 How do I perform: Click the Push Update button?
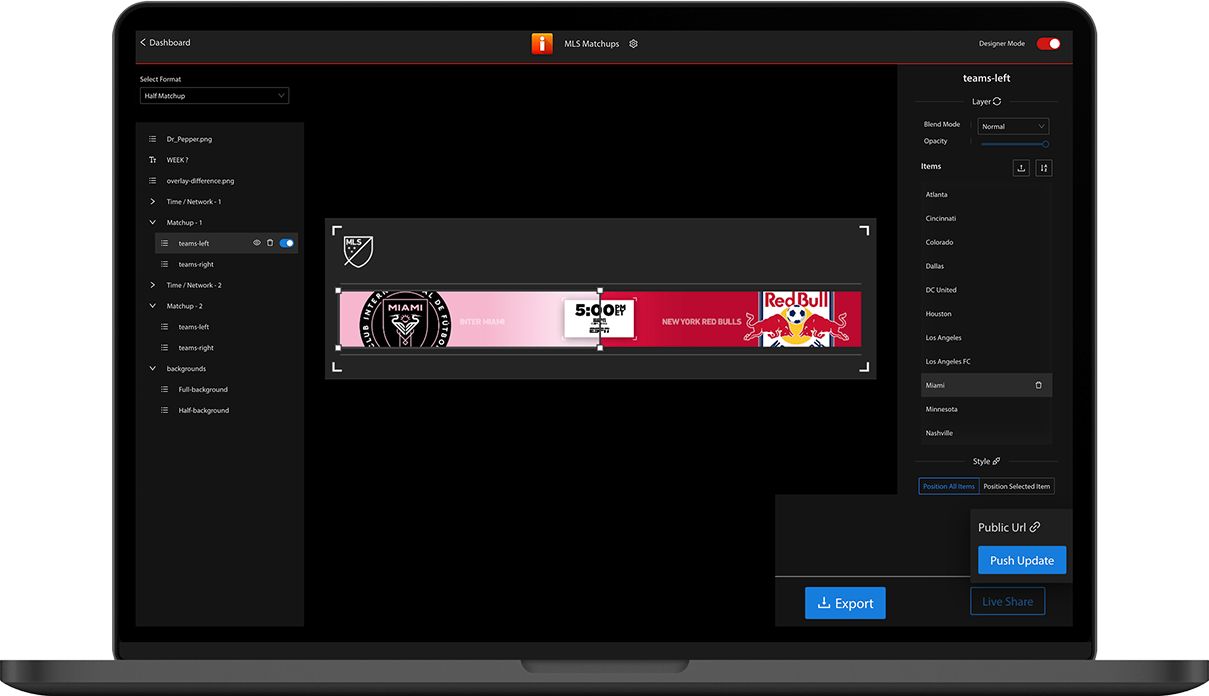tap(1022, 560)
